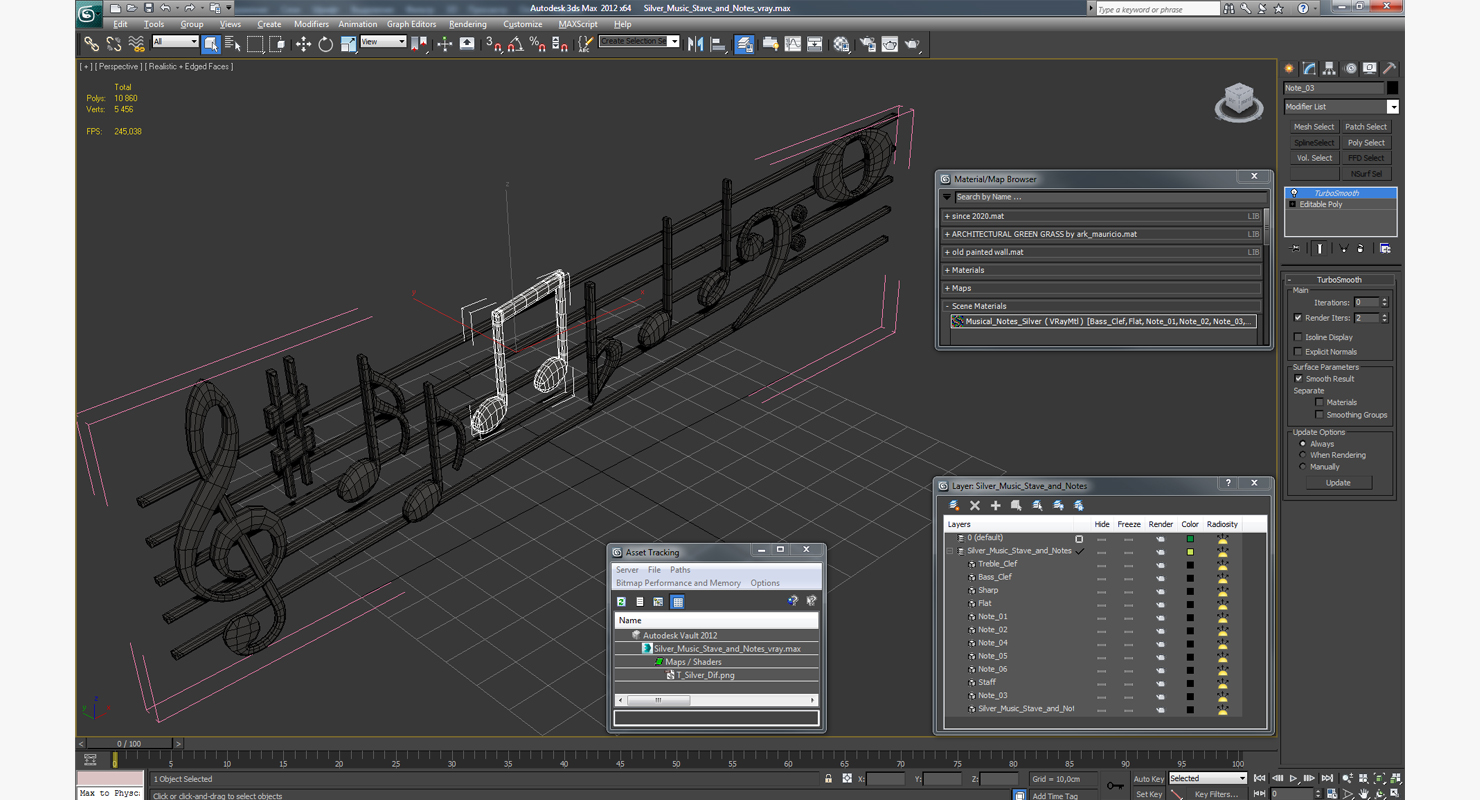Enable the Explicit Normals checkbox
Viewport: 1480px width, 800px height.
1298,352
